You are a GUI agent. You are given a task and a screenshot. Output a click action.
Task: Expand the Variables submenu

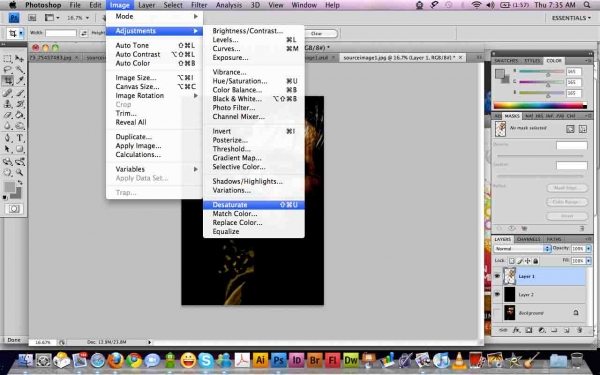coord(155,169)
